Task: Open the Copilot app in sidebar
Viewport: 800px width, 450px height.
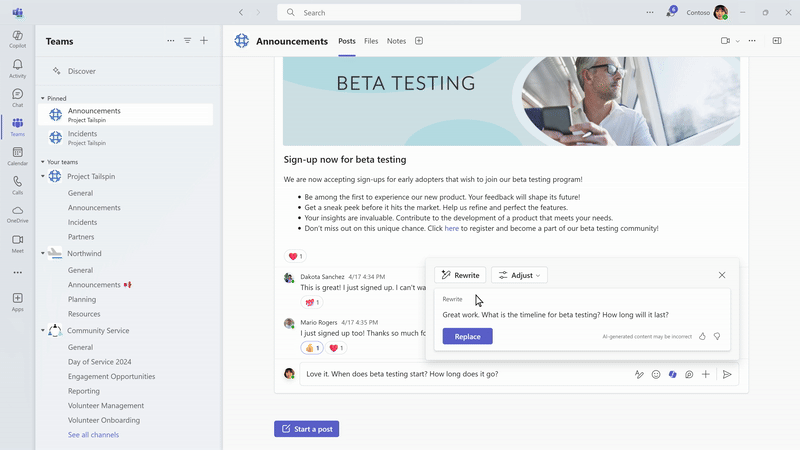Action: (x=17, y=38)
